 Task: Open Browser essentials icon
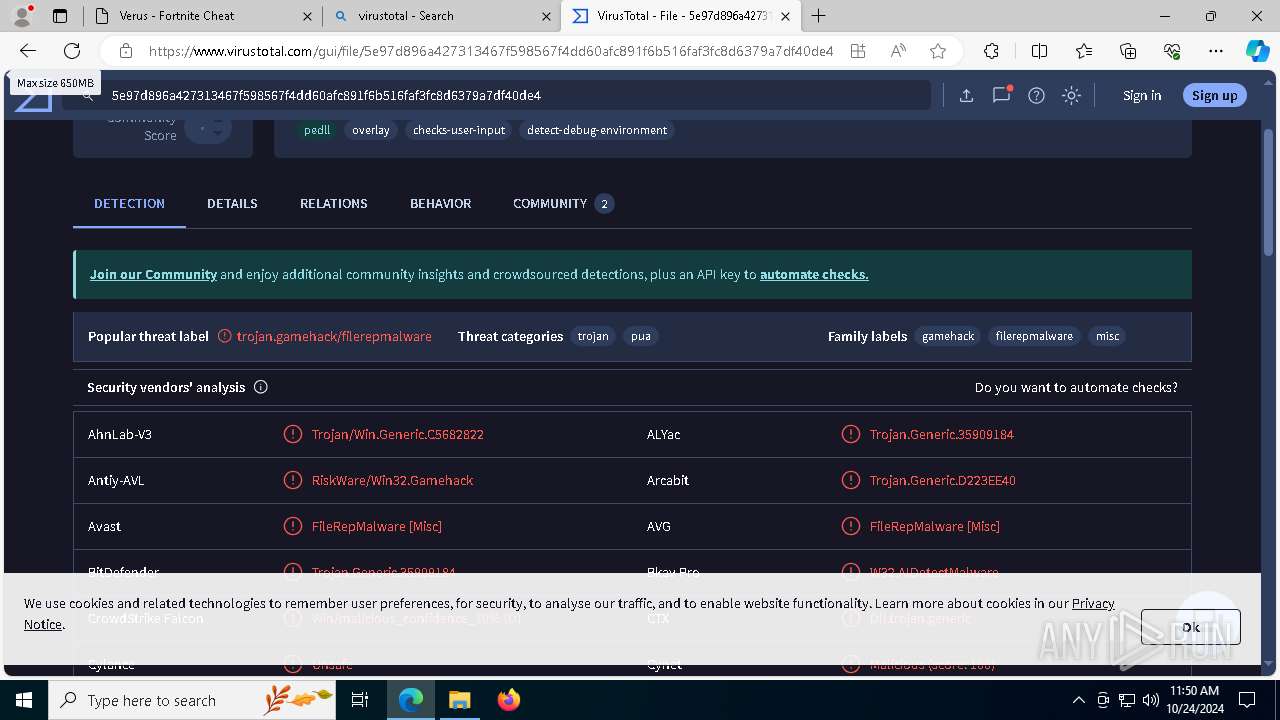pos(1172,51)
